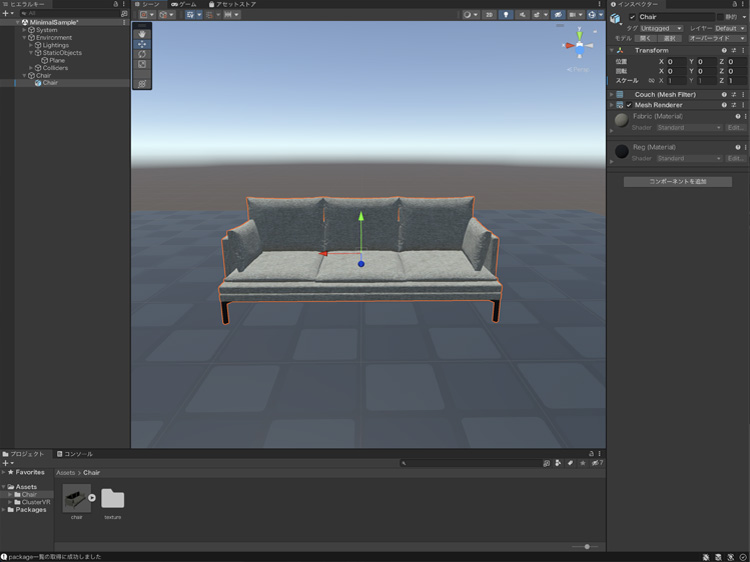This screenshot has width=750, height=562.
Task: Select the Scale tool in scene toolbar
Action: pyautogui.click(x=142, y=64)
